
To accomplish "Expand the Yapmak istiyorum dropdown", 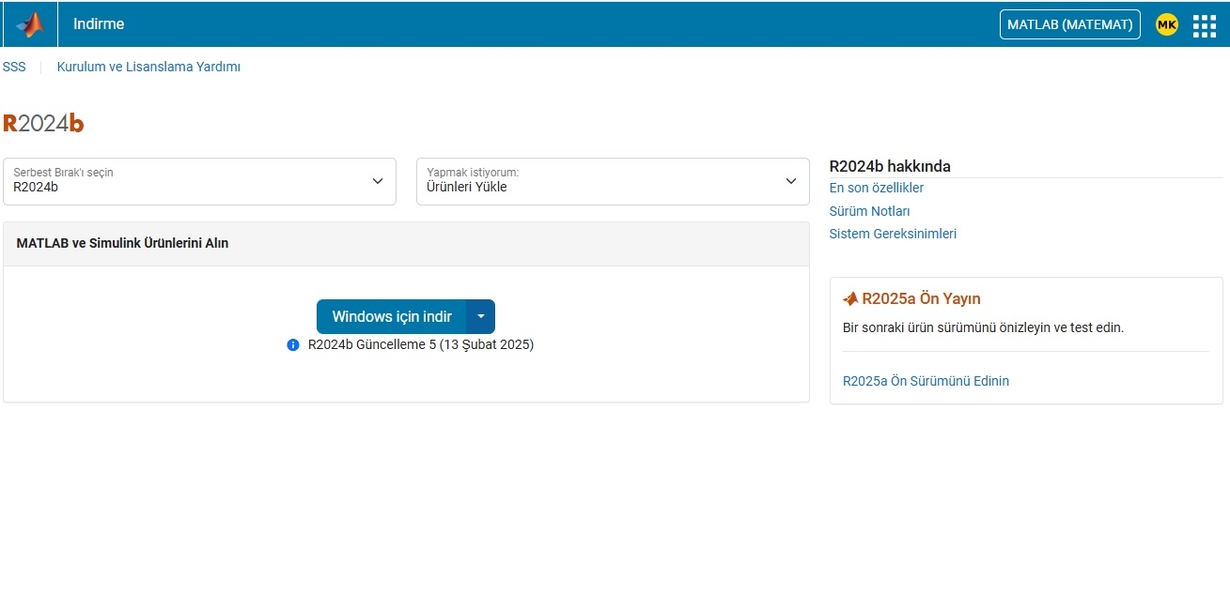I will (x=613, y=181).
